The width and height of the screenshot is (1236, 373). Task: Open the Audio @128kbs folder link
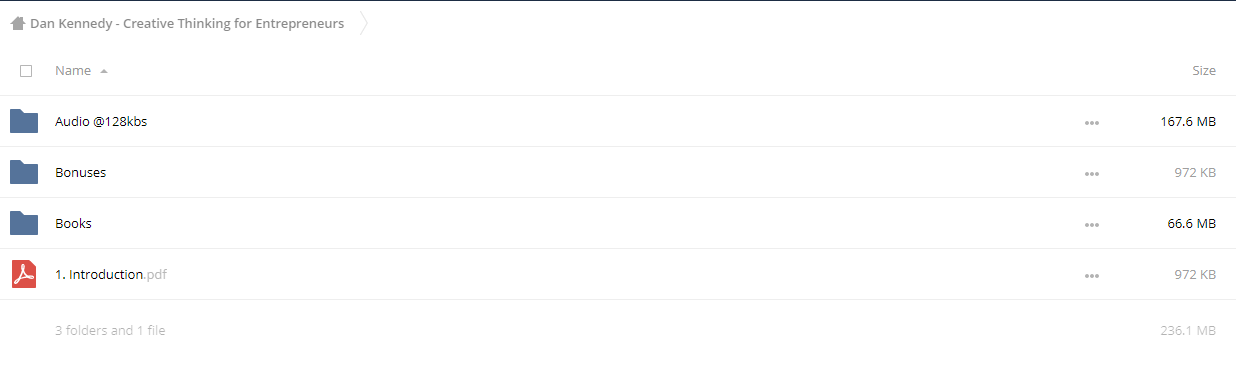pyautogui.click(x=101, y=122)
